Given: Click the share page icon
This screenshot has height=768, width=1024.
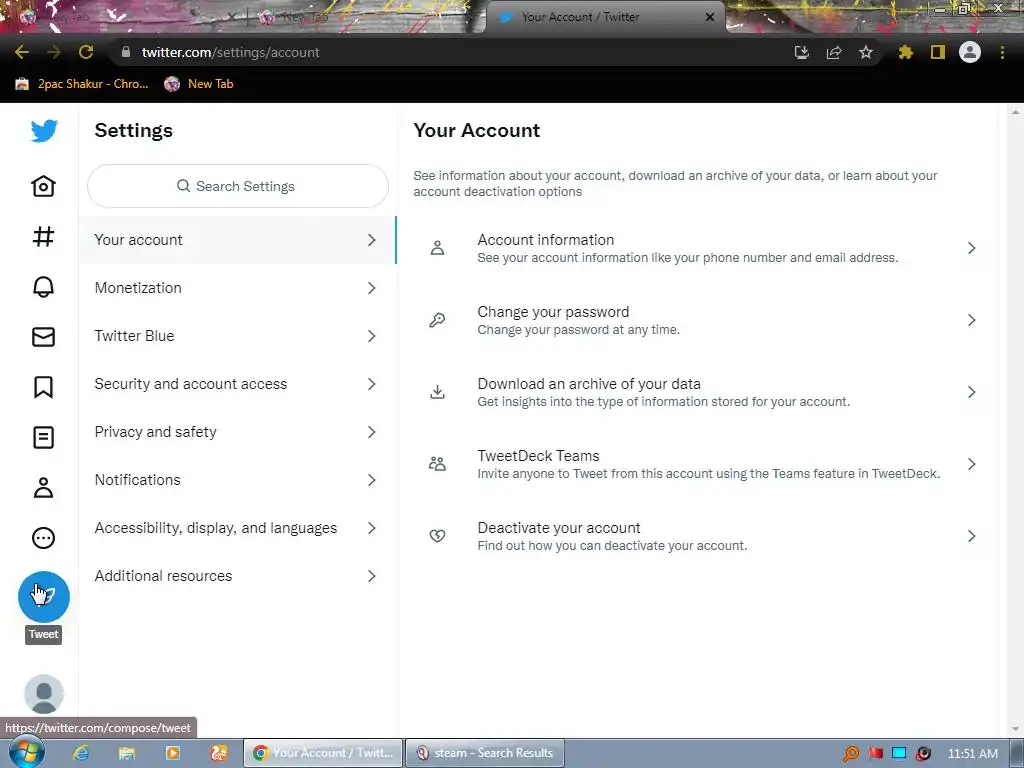Looking at the screenshot, I should point(834,52).
